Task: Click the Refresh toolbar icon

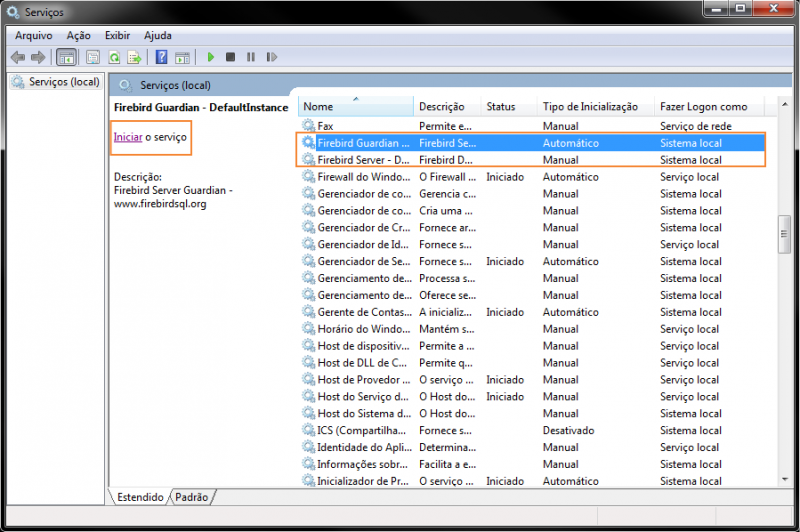Action: pyautogui.click(x=114, y=57)
